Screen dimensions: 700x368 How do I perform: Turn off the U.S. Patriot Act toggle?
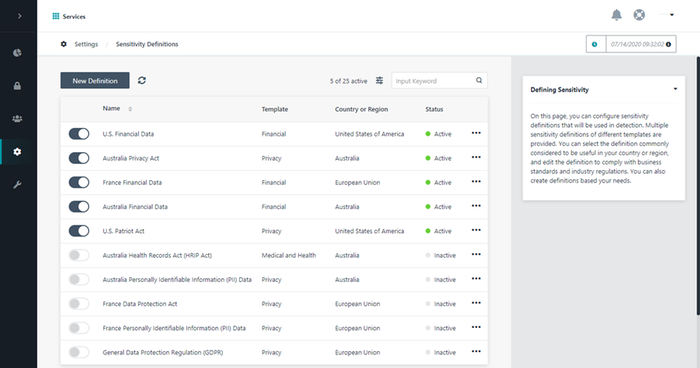(x=79, y=231)
